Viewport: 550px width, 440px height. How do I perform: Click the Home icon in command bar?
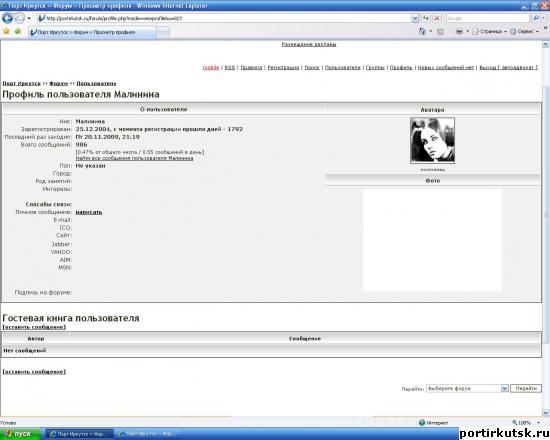tap(422, 32)
